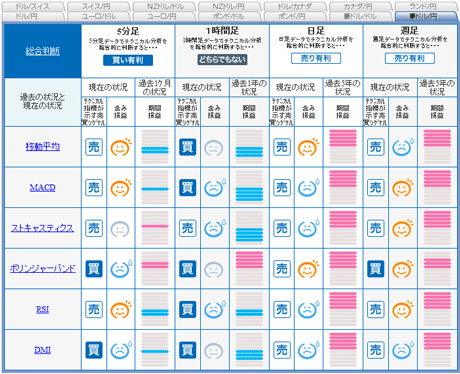Image resolution: width=460 pixels, height=374 pixels.
Task: Switch to the スイス/円 currency tab
Action: click(99, 6)
